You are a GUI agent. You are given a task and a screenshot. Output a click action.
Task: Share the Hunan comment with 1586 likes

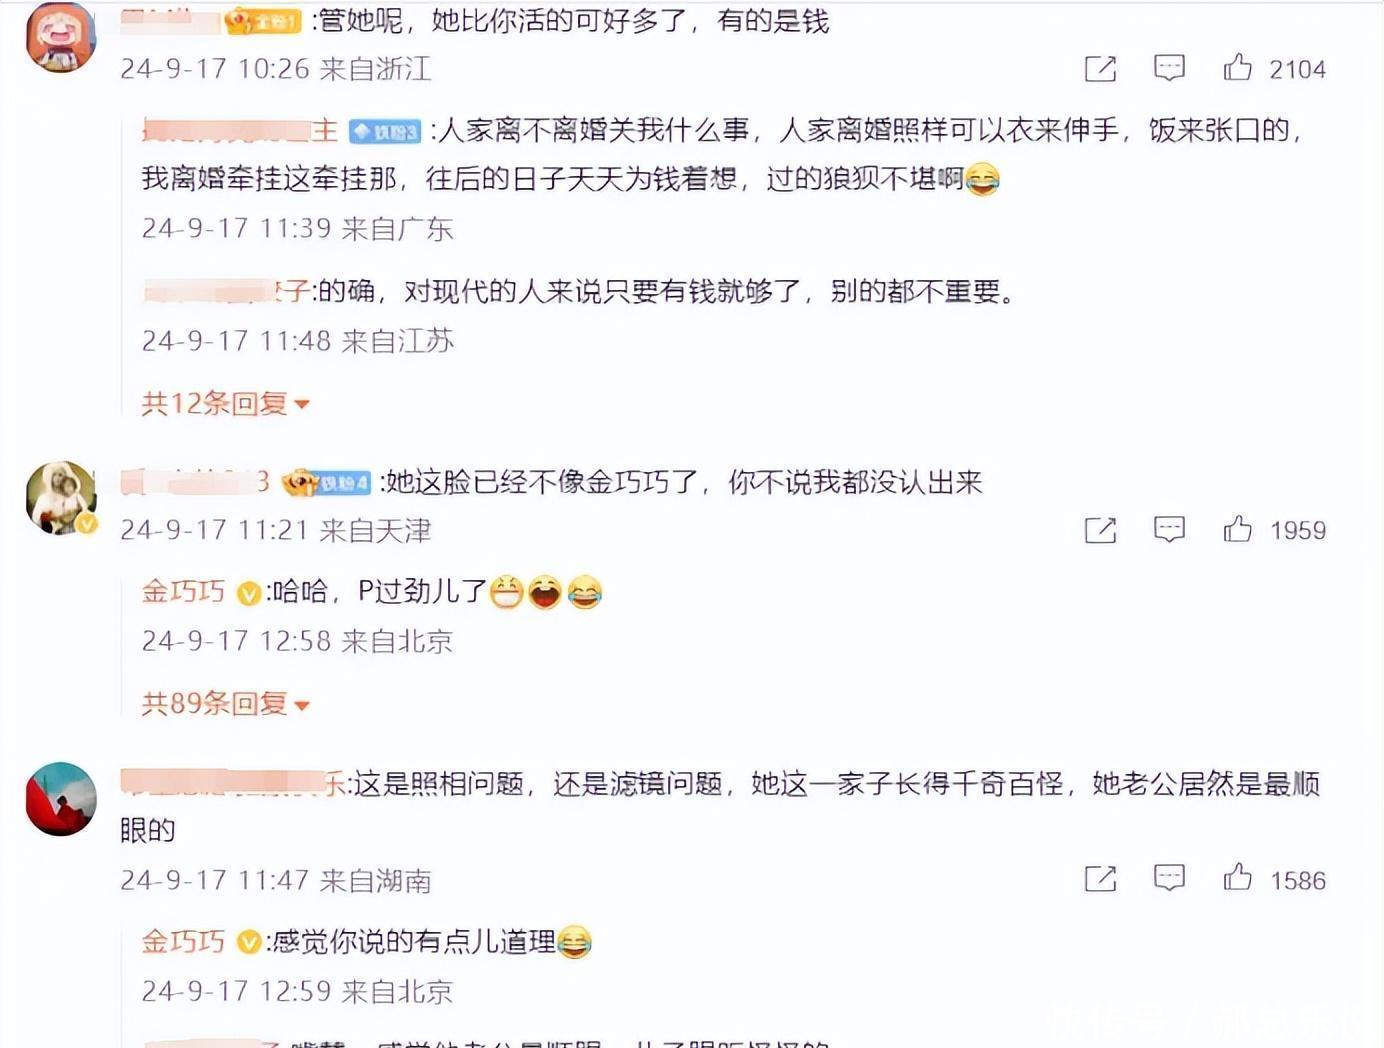[1100, 879]
